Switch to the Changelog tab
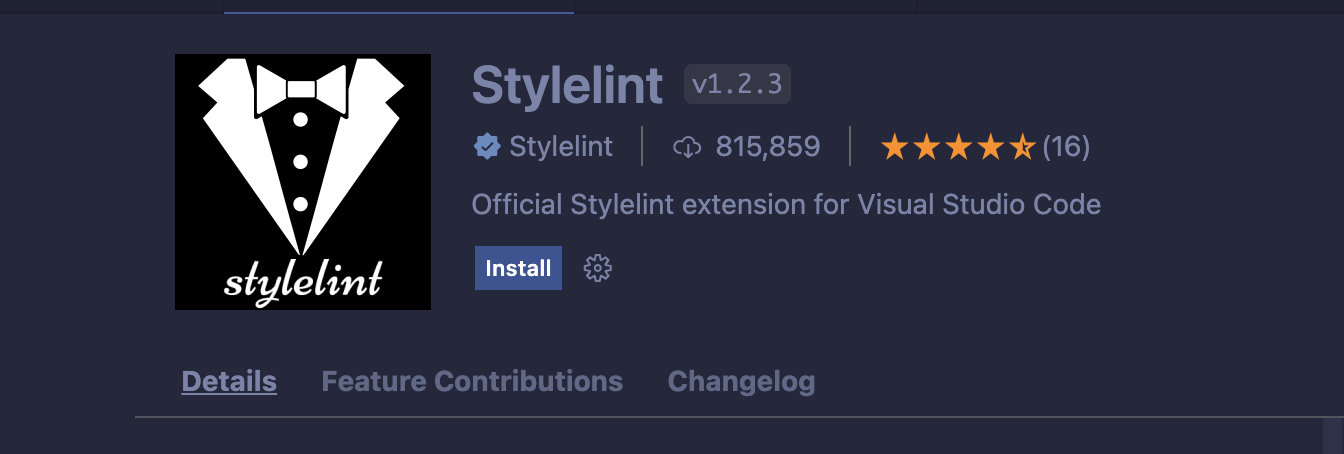Screen dimensions: 1344x454 click(x=741, y=381)
